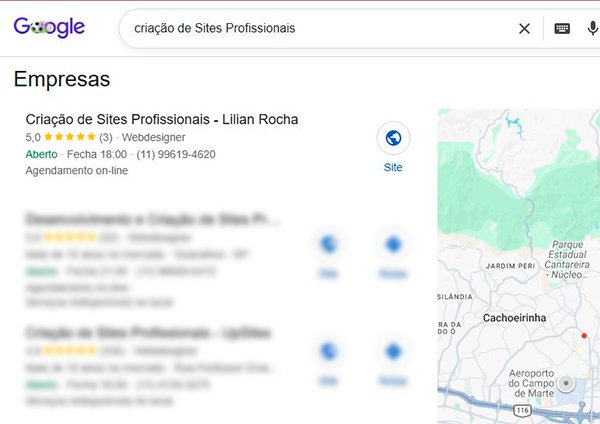Open the 'Criação de Sites Profissionais - Lilian Rocha' listing
This screenshot has width=600, height=424.
[x=162, y=119]
